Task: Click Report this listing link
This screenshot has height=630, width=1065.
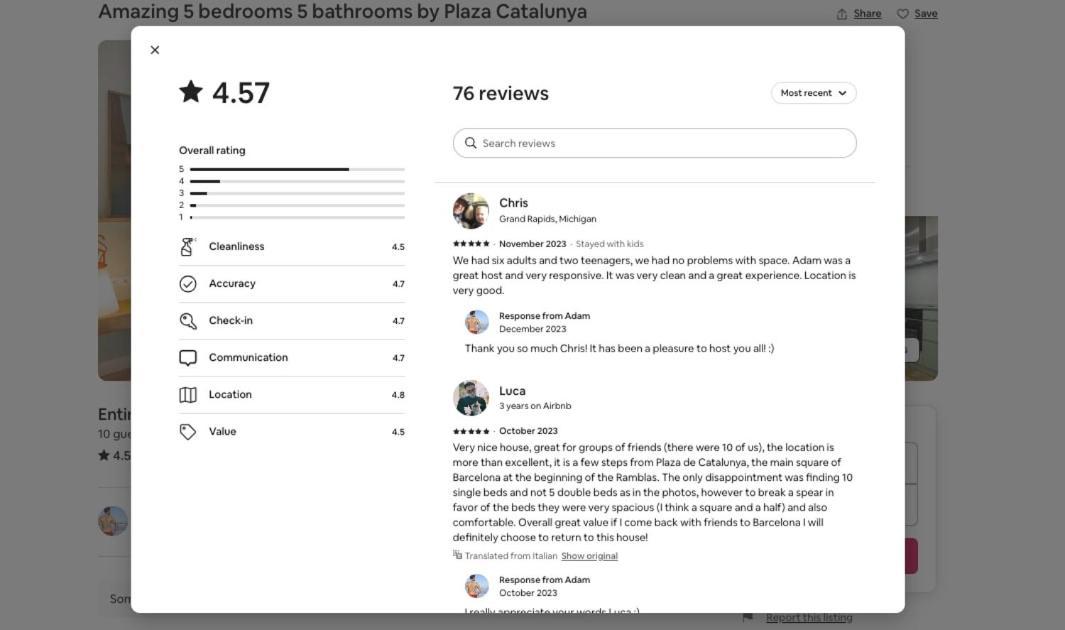Action: [x=809, y=618]
